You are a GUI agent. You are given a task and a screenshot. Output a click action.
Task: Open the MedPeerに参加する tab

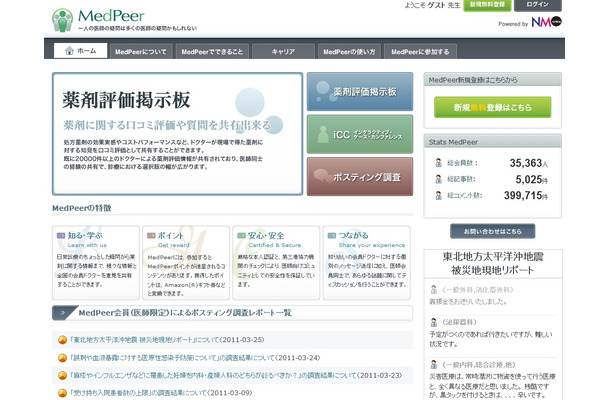pos(420,51)
